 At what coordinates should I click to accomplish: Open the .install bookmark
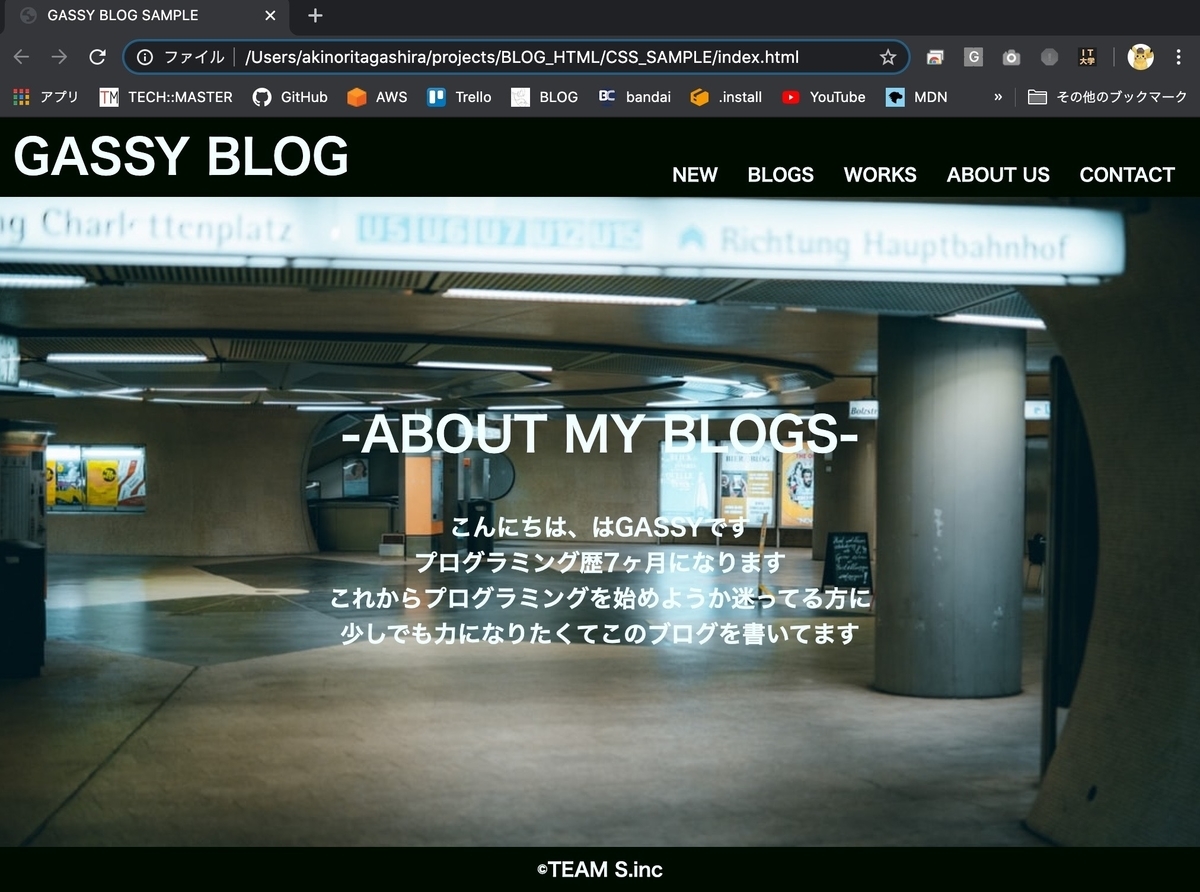tap(726, 97)
